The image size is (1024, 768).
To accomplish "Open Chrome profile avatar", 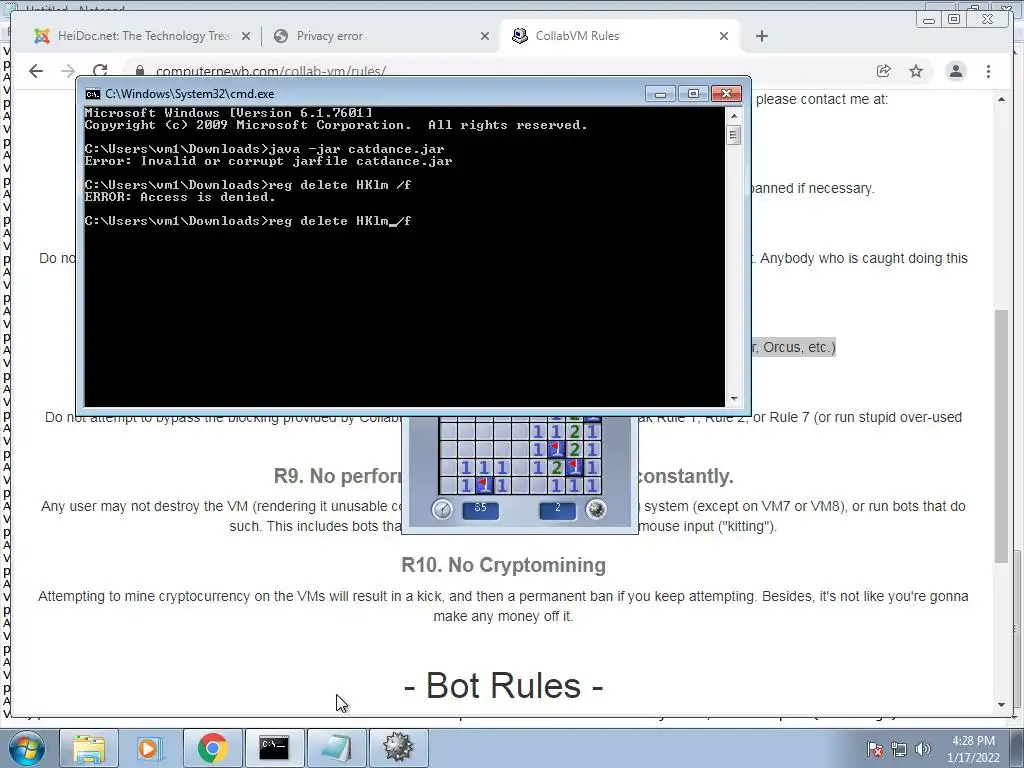I will (955, 71).
